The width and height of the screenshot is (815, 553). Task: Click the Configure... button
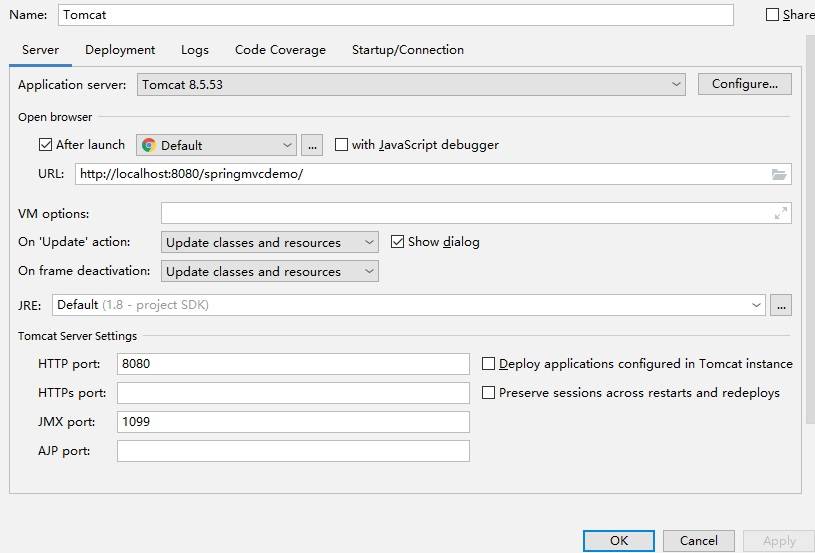coord(744,84)
